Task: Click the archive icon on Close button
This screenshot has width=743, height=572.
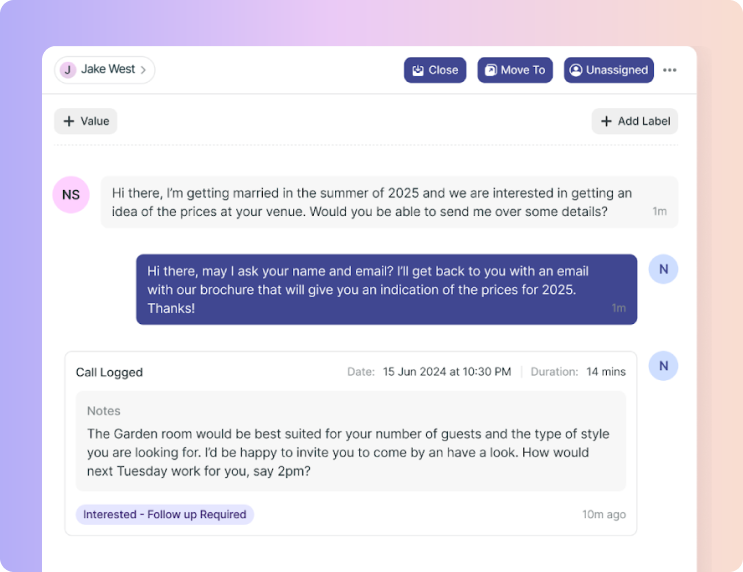Action: point(417,70)
